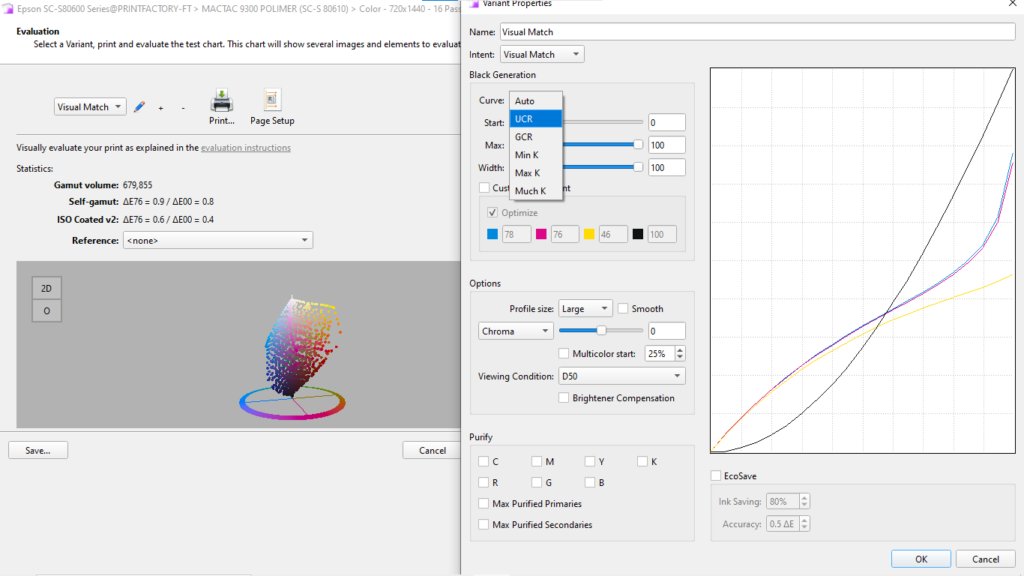Viewport: 1024px width, 576px height.
Task: Enable the Smooth profile option
Action: [x=623, y=308]
